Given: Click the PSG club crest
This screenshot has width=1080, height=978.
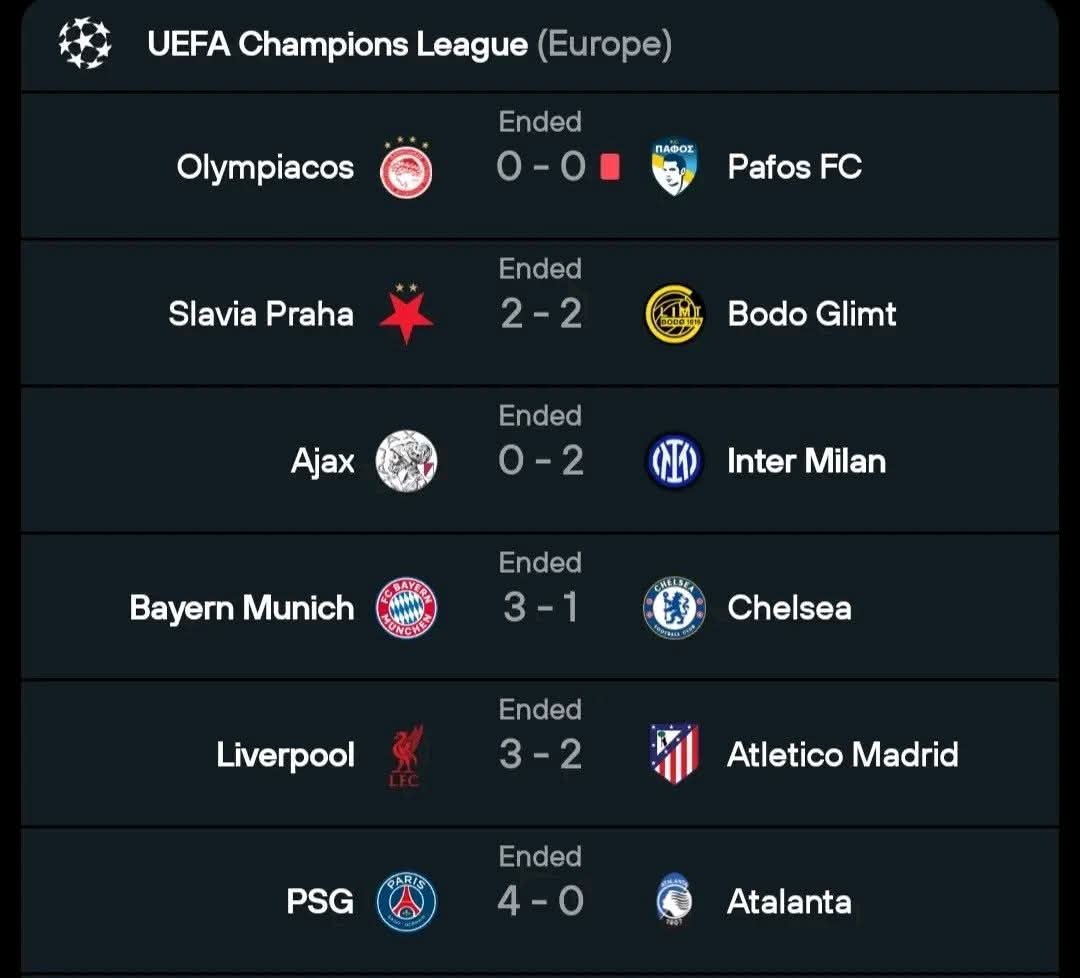Looking at the screenshot, I should click(406, 901).
